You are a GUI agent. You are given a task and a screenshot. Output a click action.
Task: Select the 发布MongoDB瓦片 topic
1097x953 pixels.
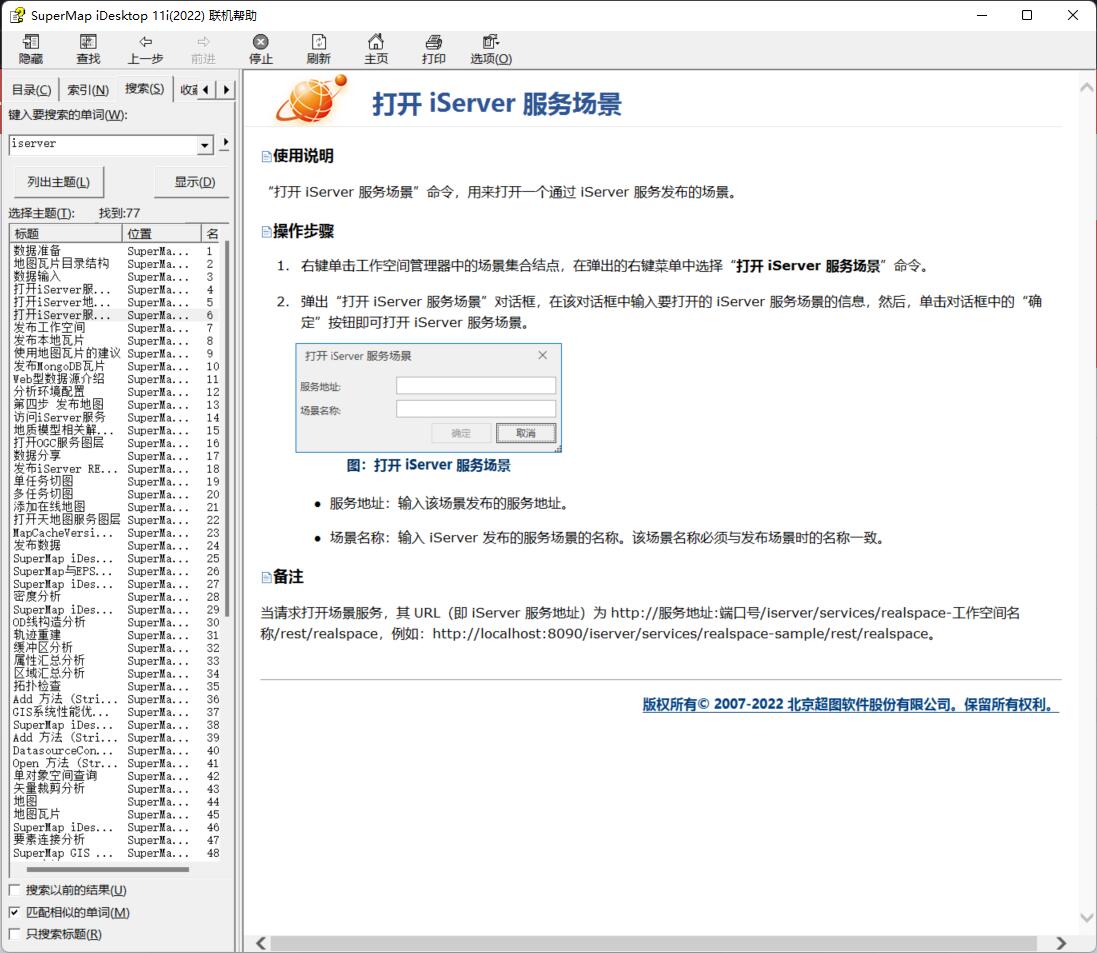(59, 366)
